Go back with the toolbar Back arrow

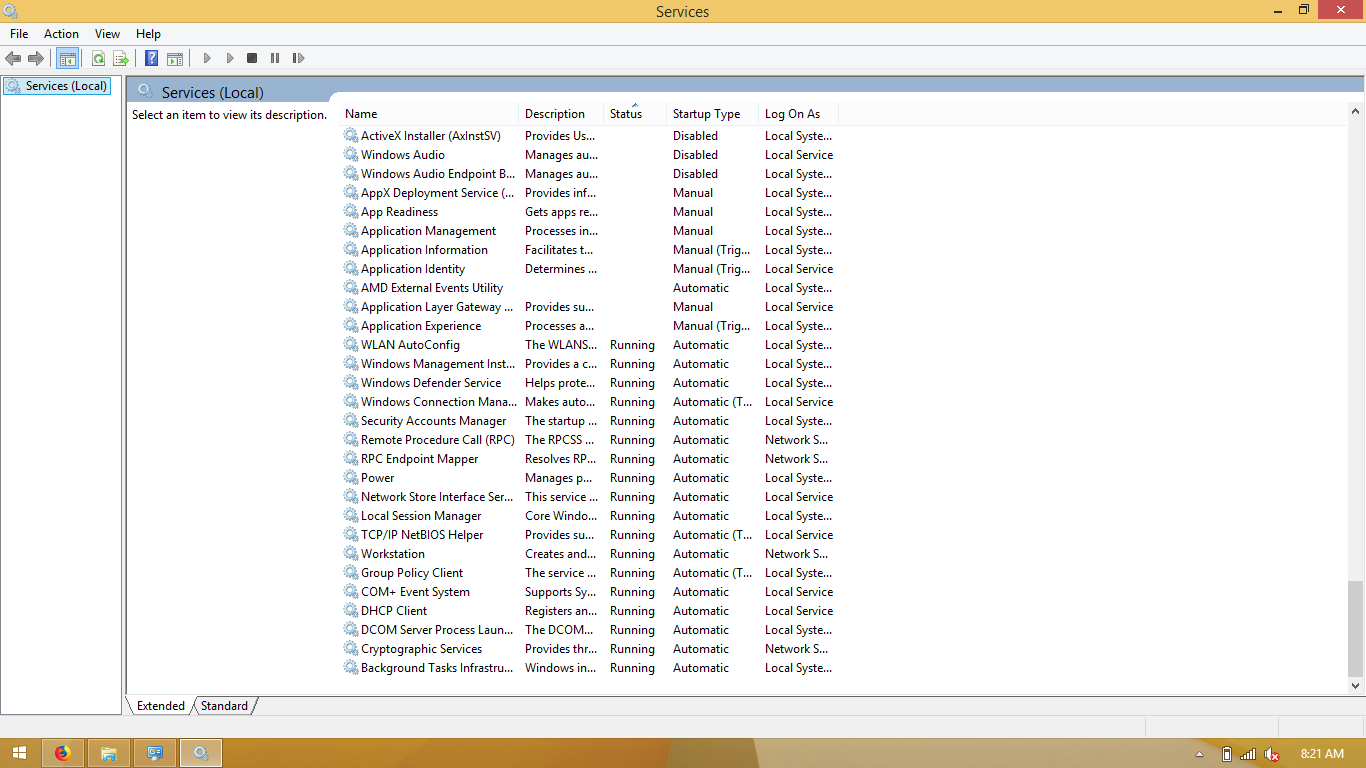tap(13, 59)
